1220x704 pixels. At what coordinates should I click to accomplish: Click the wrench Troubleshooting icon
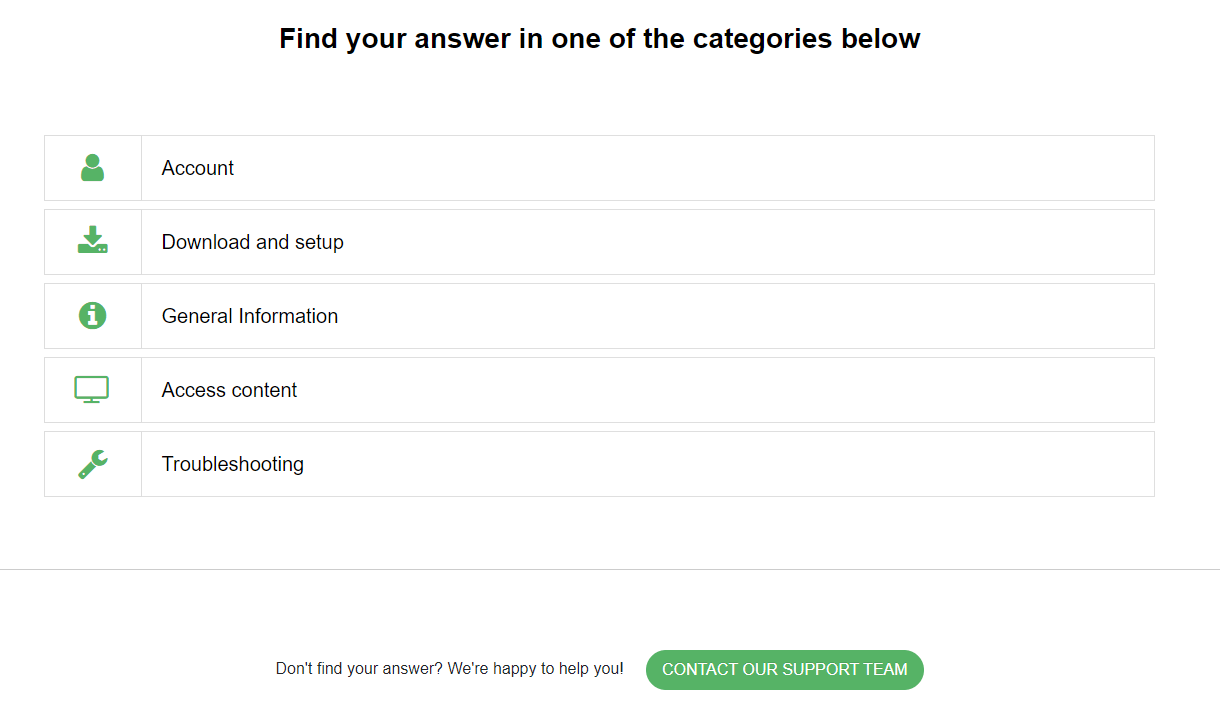pos(93,464)
